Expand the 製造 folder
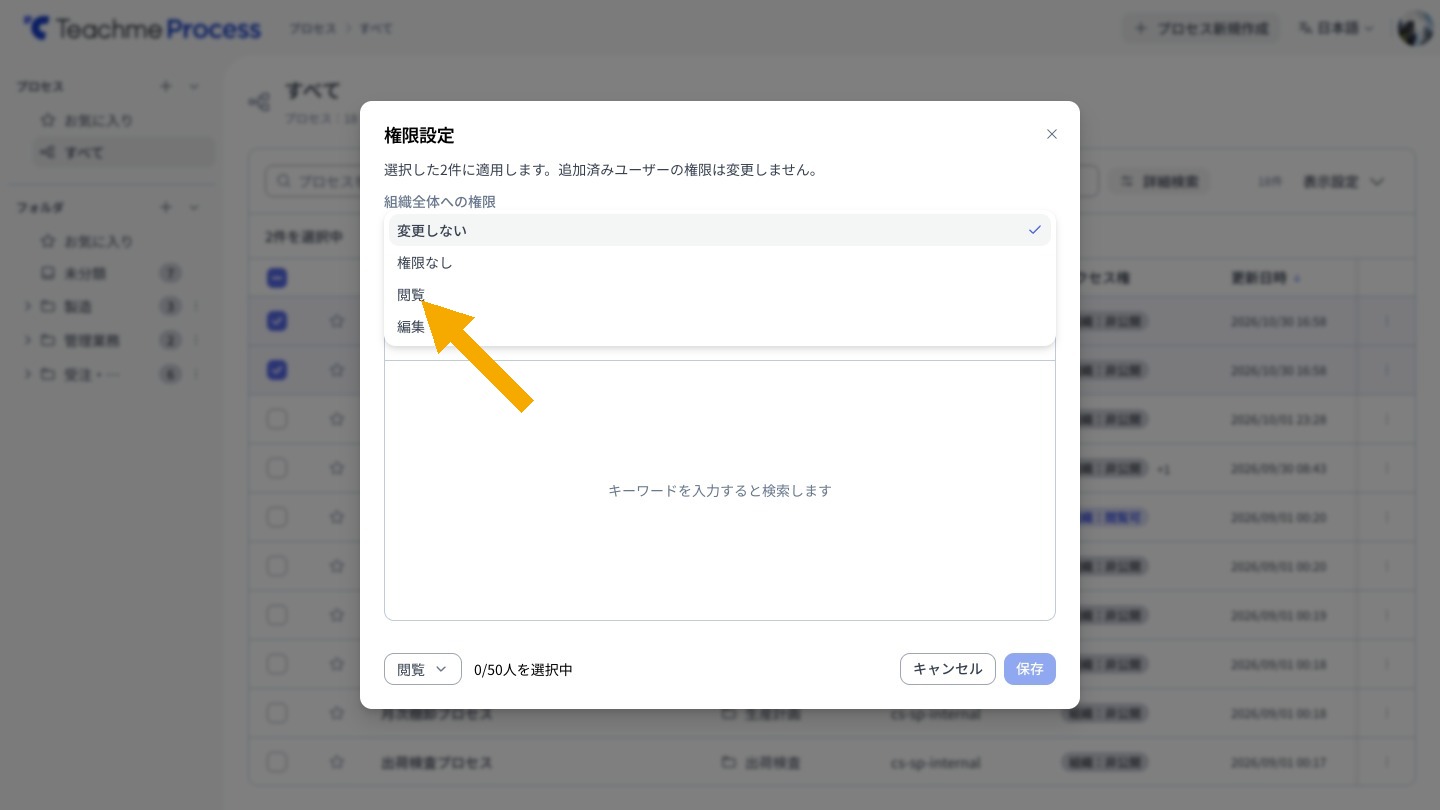1440x810 pixels. click(x=27, y=306)
